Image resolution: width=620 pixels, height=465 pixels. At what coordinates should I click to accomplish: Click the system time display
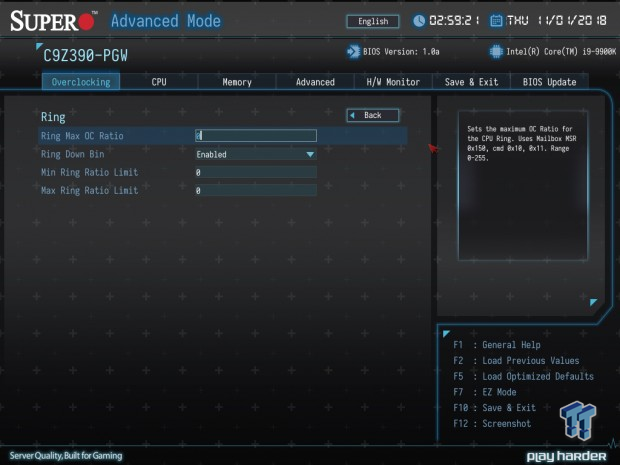coord(455,21)
